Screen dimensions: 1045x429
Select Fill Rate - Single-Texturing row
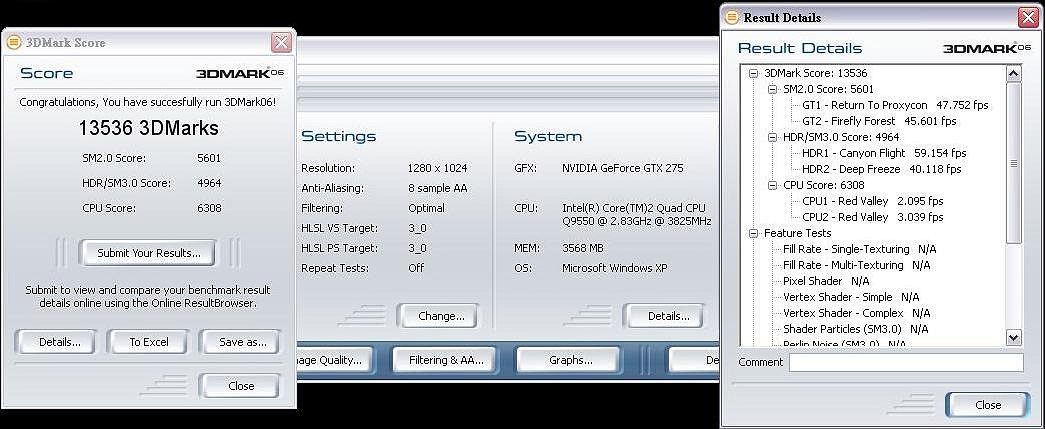(860, 249)
